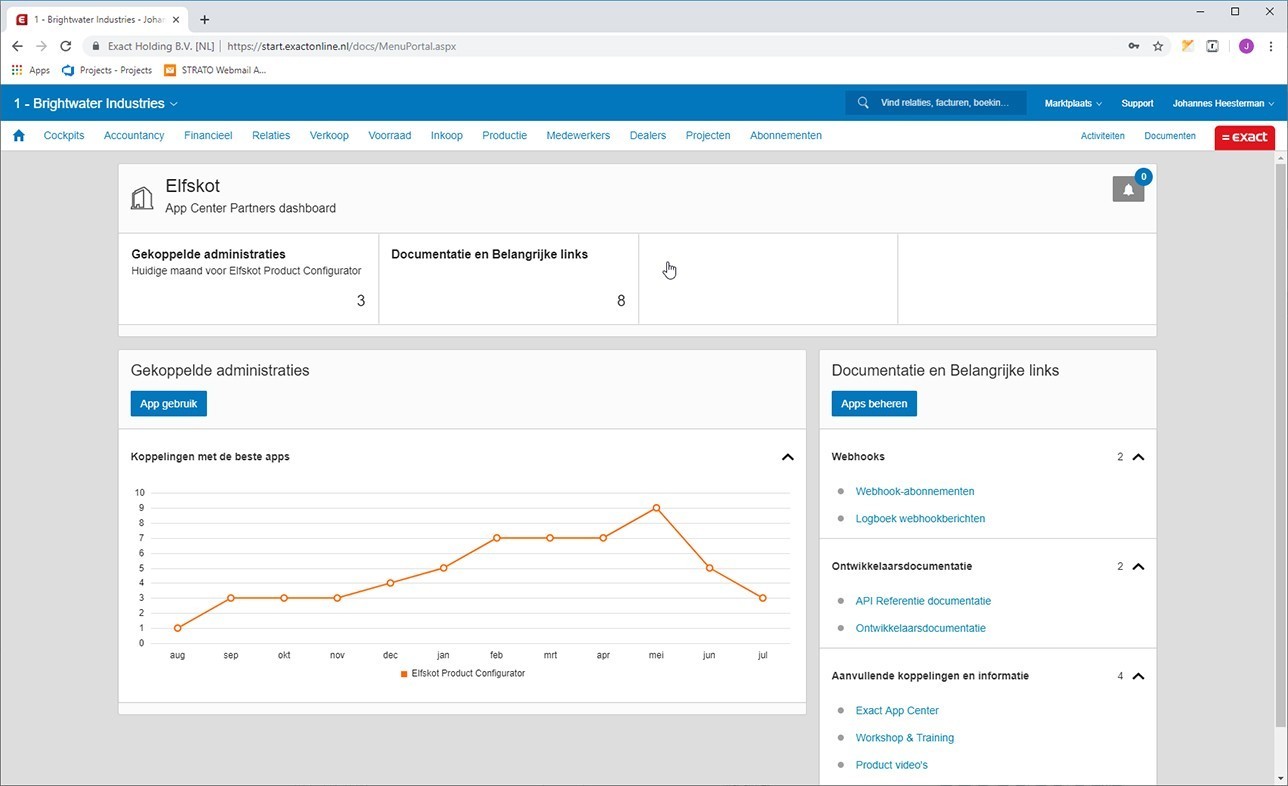Open Johannes Heesterman user menu
Image resolution: width=1288 pixels, height=786 pixels.
click(1223, 103)
